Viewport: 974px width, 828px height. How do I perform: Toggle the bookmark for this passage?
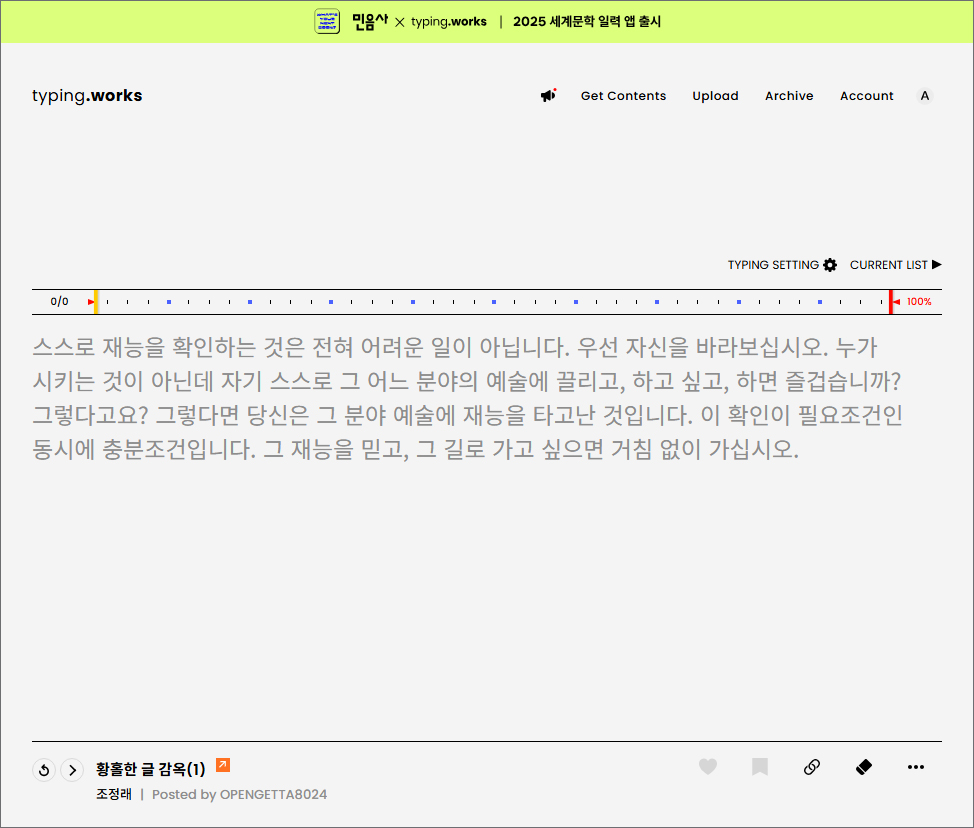(x=760, y=767)
